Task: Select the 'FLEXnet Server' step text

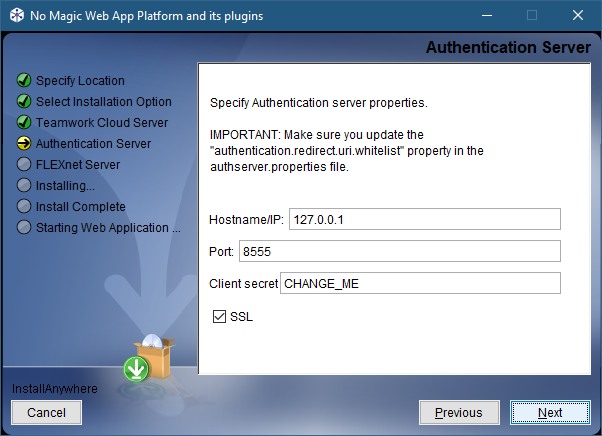Action: [x=78, y=165]
